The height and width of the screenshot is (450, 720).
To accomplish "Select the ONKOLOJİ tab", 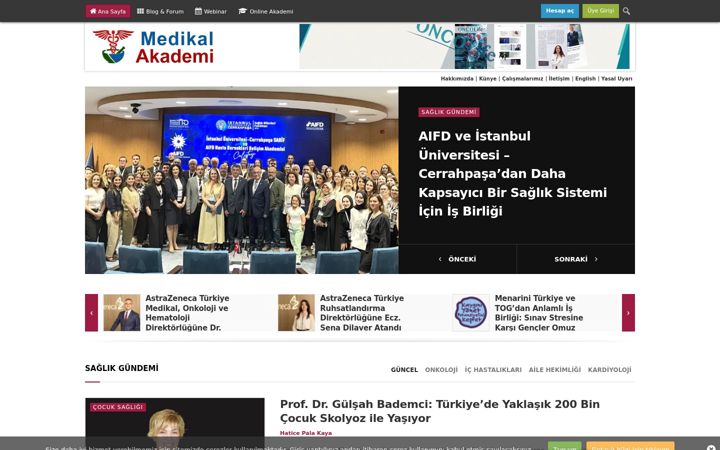I will 441,370.
